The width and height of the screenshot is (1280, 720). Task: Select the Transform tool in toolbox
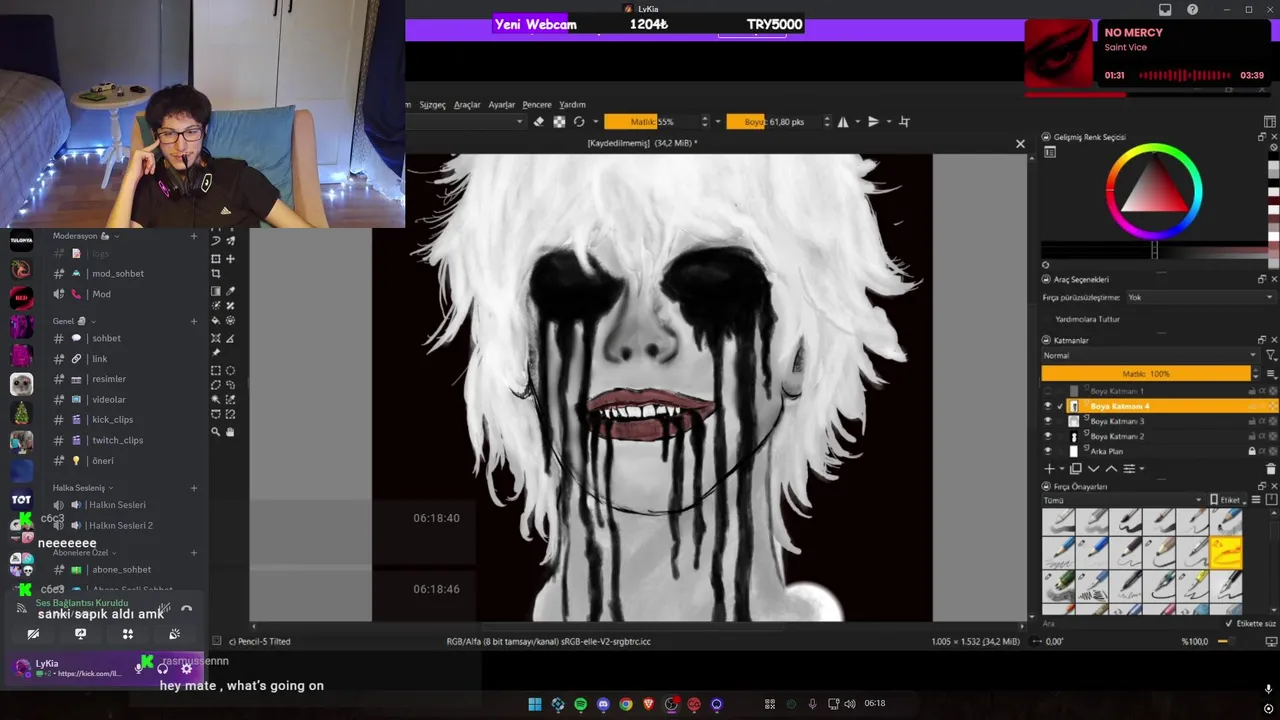pyautogui.click(x=215, y=258)
